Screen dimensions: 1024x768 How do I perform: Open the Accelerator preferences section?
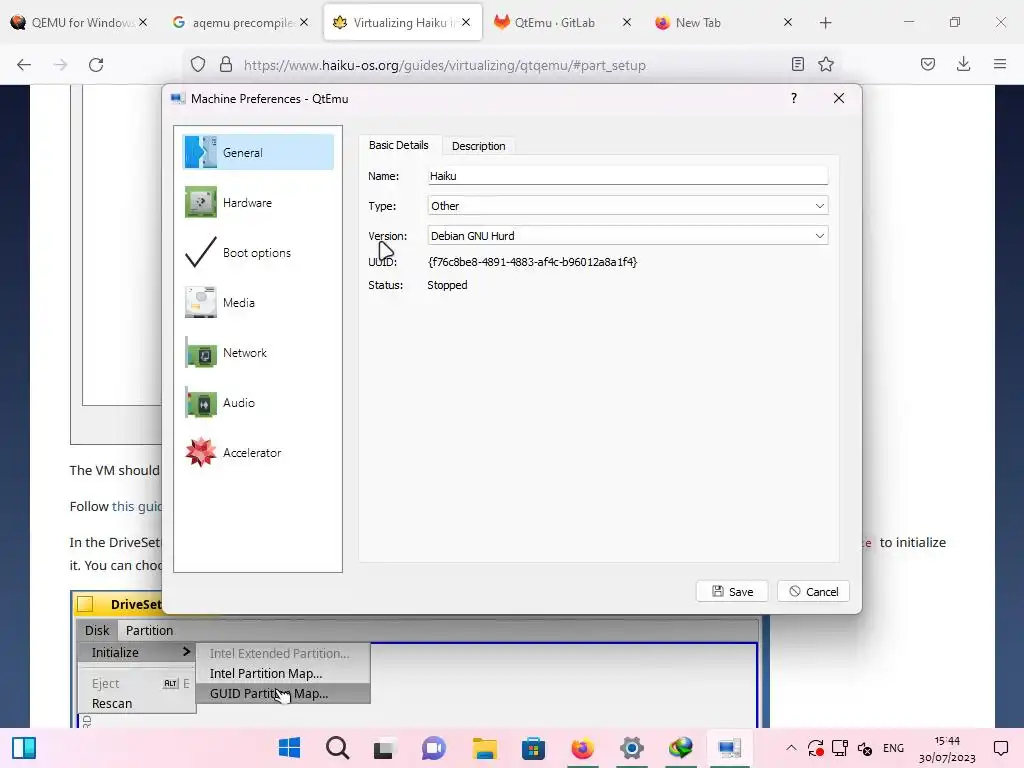pos(258,453)
